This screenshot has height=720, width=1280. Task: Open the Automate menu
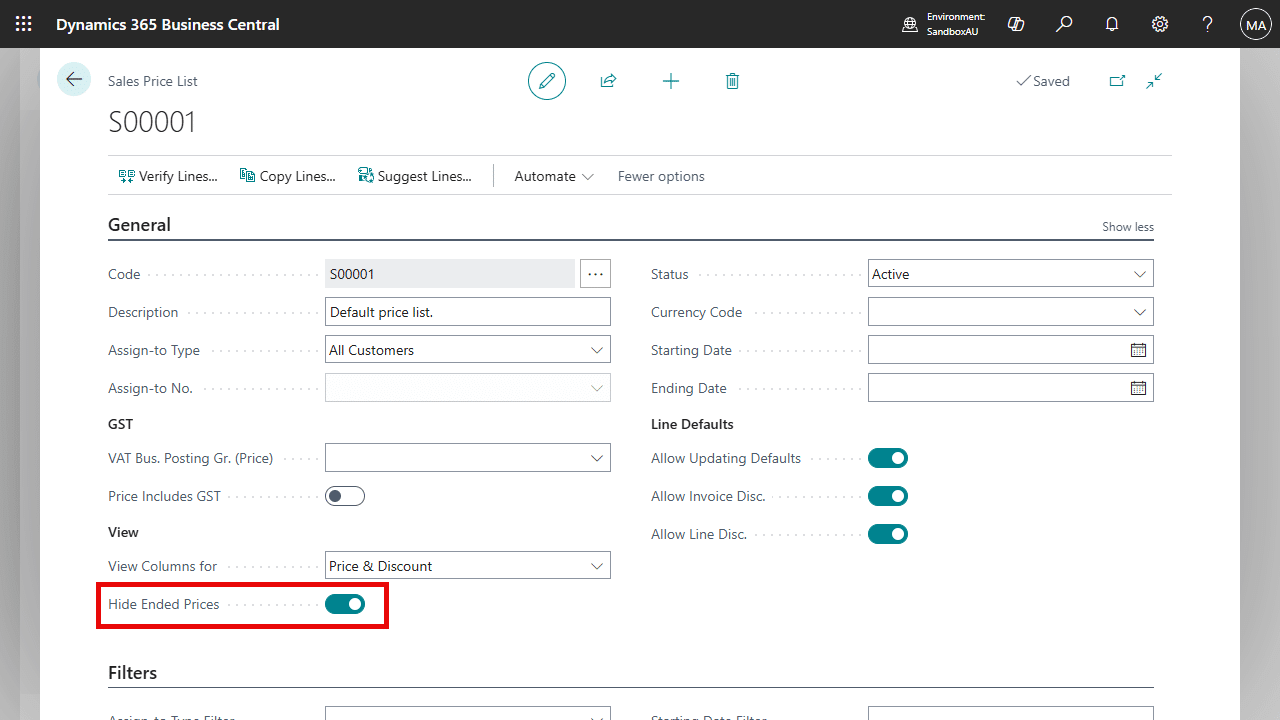(x=554, y=176)
